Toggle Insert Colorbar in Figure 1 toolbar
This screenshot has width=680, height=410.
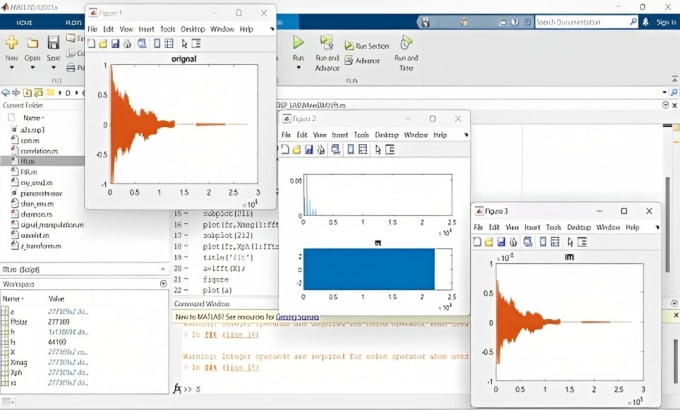pyautogui.click(x=157, y=43)
